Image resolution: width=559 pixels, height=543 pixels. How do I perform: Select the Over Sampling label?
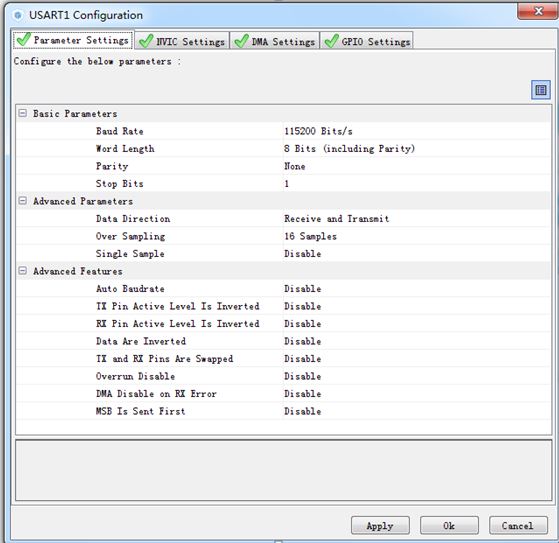130,236
